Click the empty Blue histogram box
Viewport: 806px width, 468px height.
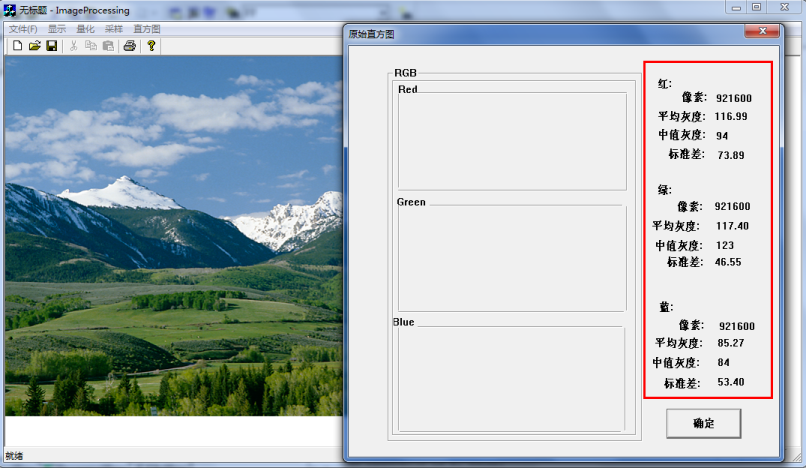tap(511, 379)
